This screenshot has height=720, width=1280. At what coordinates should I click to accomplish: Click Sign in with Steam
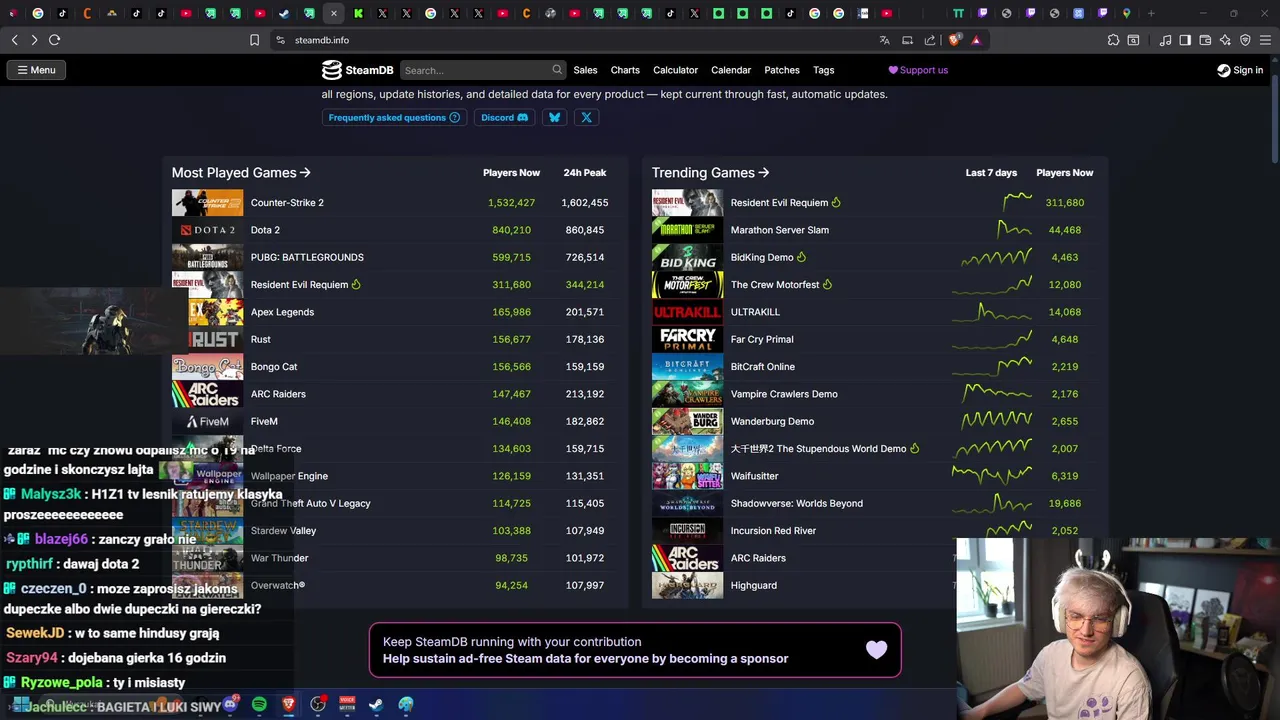click(x=1240, y=70)
